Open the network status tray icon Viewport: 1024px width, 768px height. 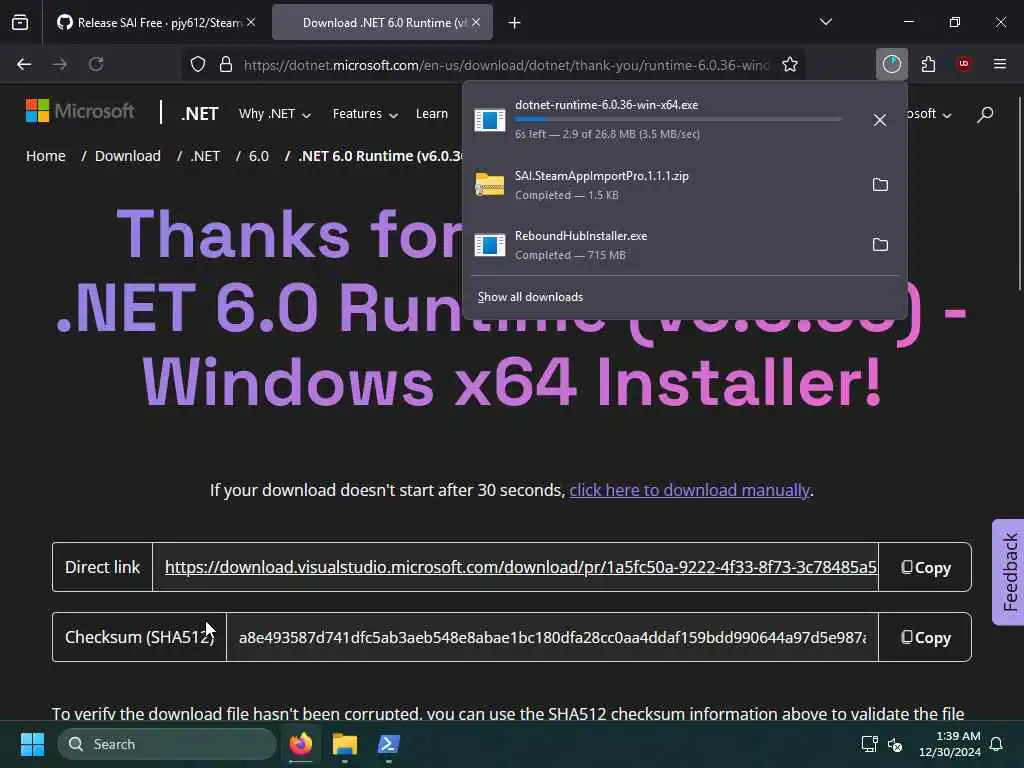pyautogui.click(x=869, y=744)
